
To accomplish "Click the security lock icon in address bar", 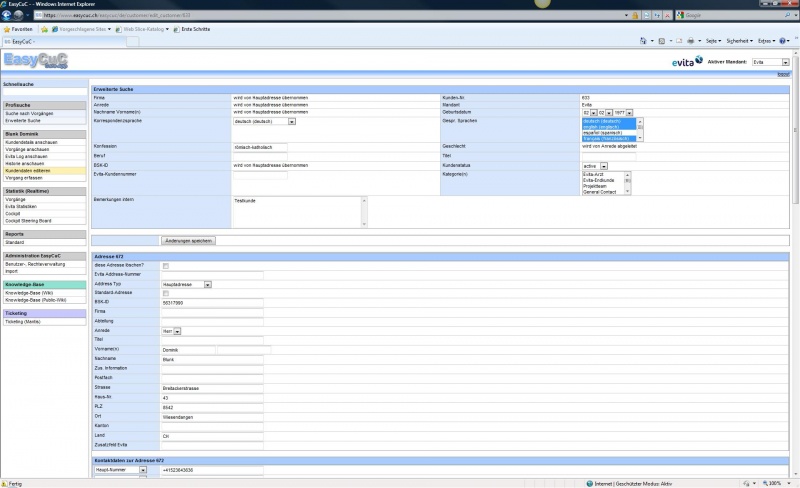I will 635,15.
